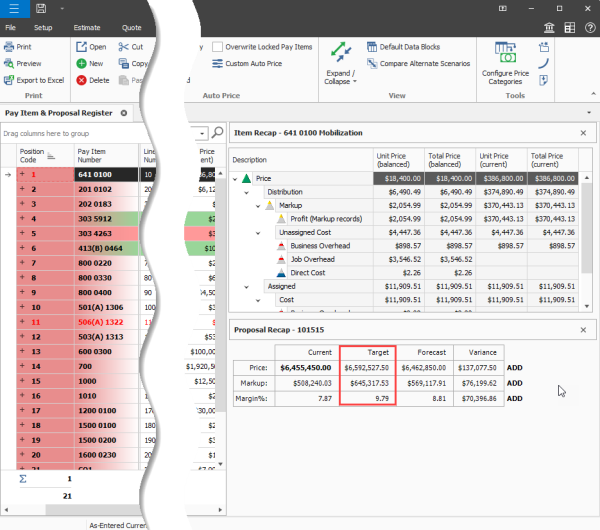Click Target margin 9.79 cell
The height and width of the screenshot is (530, 600).
367,398
